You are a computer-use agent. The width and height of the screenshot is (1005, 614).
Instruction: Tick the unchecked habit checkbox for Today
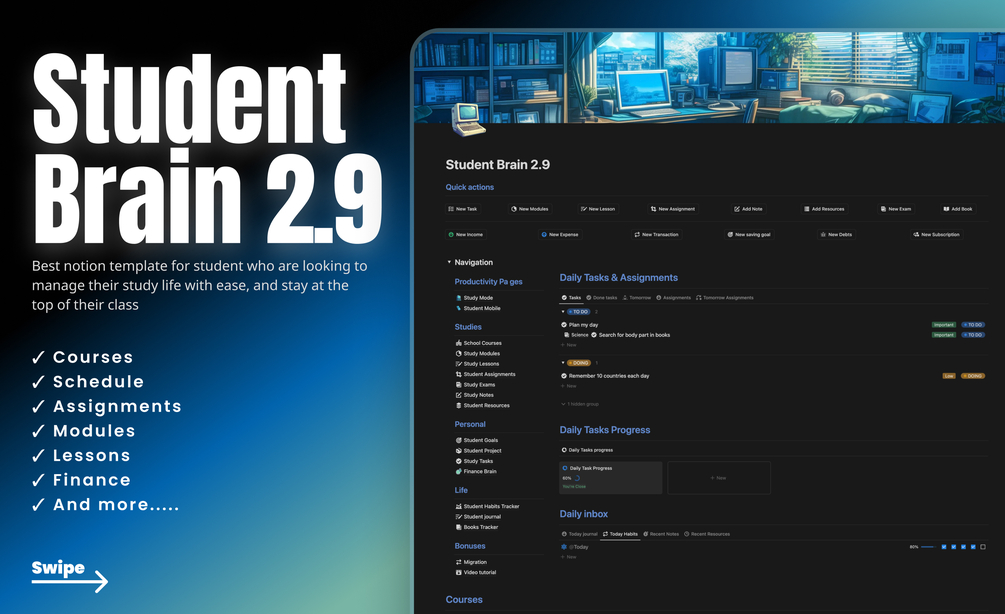(x=983, y=547)
